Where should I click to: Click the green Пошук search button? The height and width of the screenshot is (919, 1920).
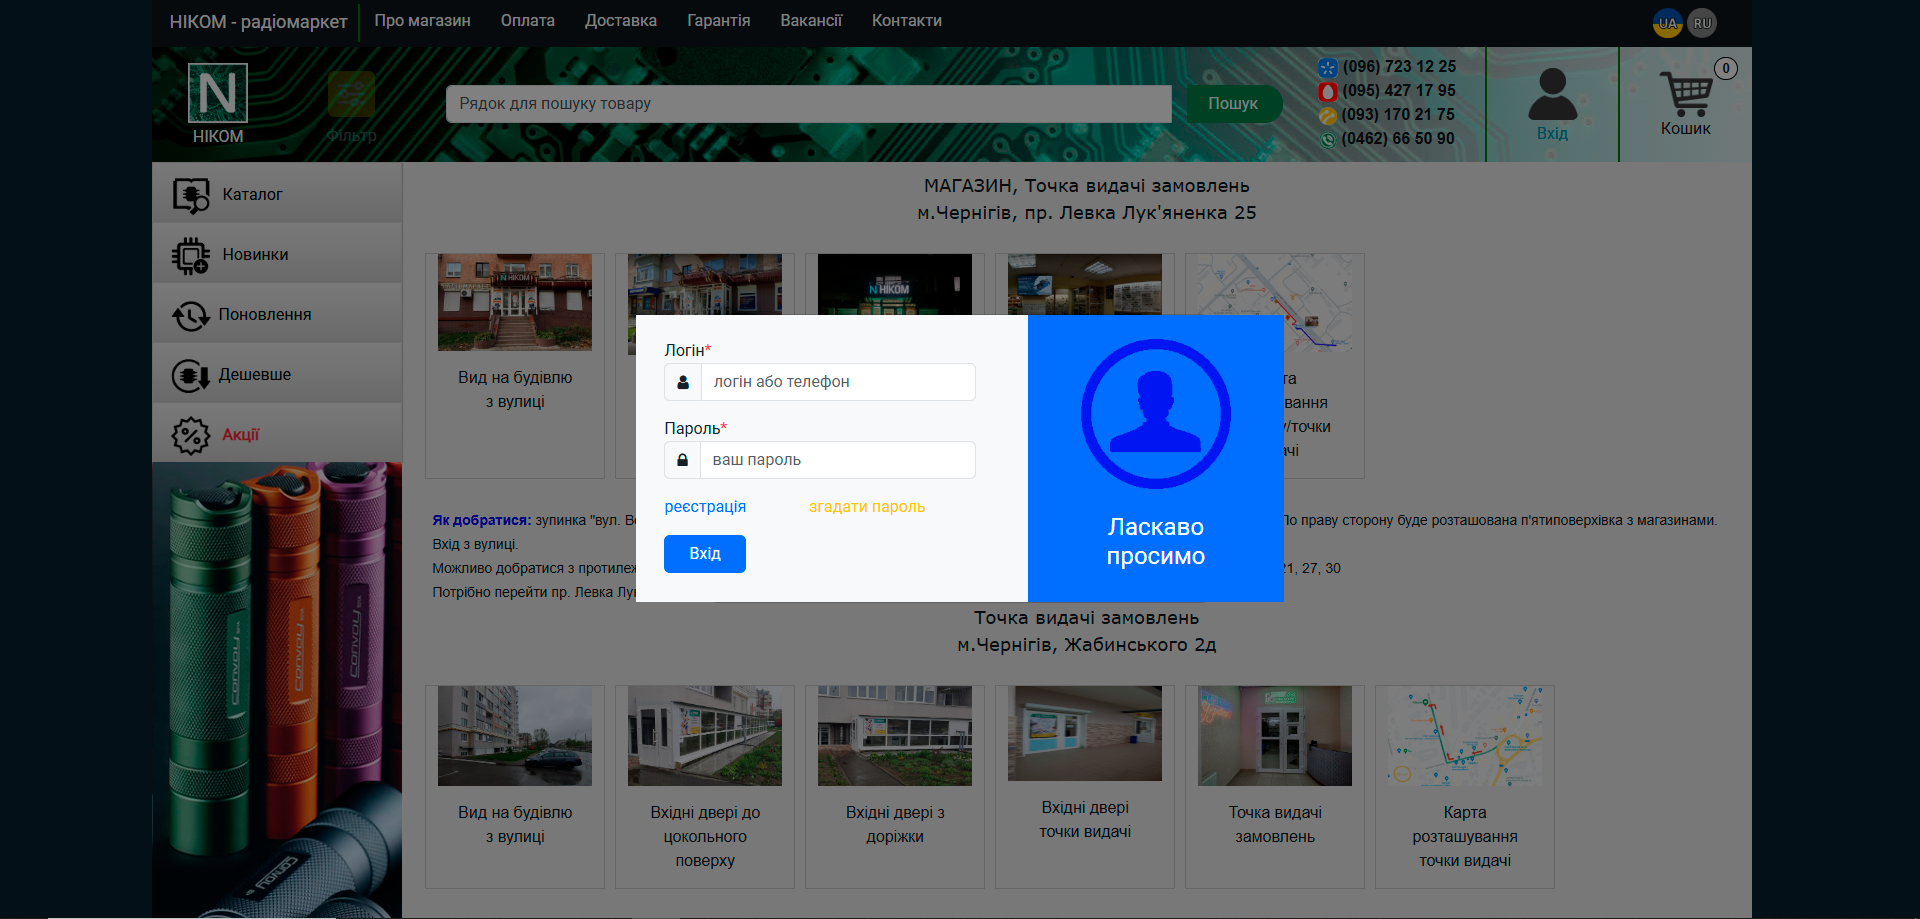[x=1233, y=104]
